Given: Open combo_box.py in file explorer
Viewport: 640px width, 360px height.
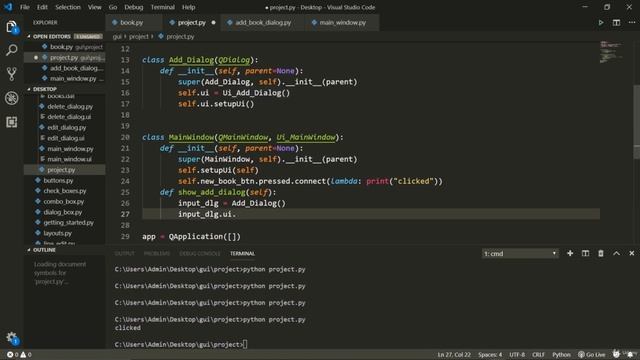Looking at the screenshot, I should tap(64, 202).
